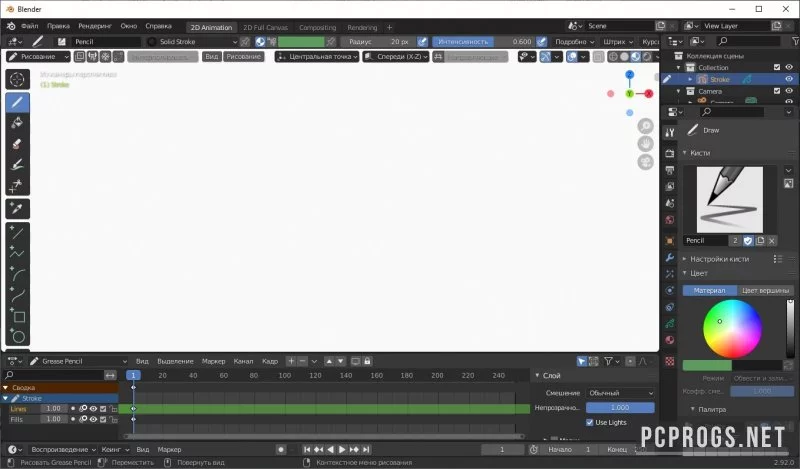Click the Цвет вершины color mode button

point(765,290)
